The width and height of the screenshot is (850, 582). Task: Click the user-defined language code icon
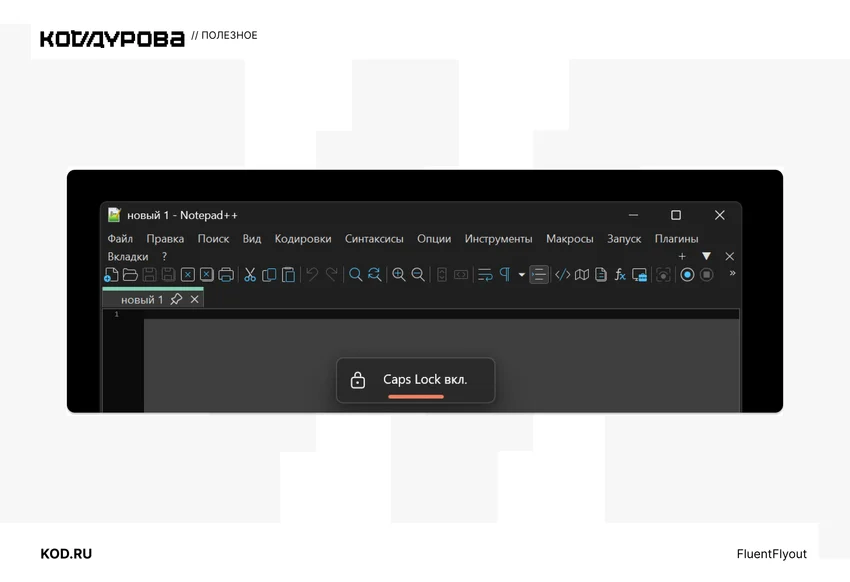pyautogui.click(x=563, y=275)
